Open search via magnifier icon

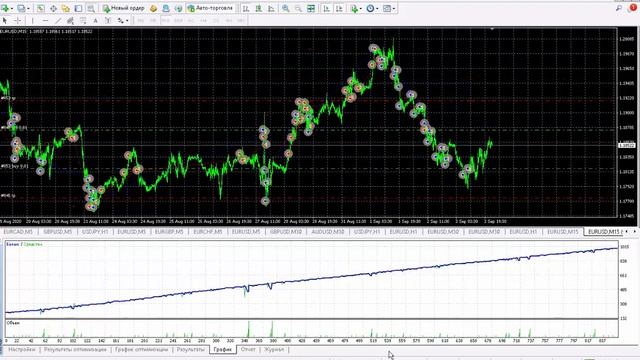[x=619, y=8]
